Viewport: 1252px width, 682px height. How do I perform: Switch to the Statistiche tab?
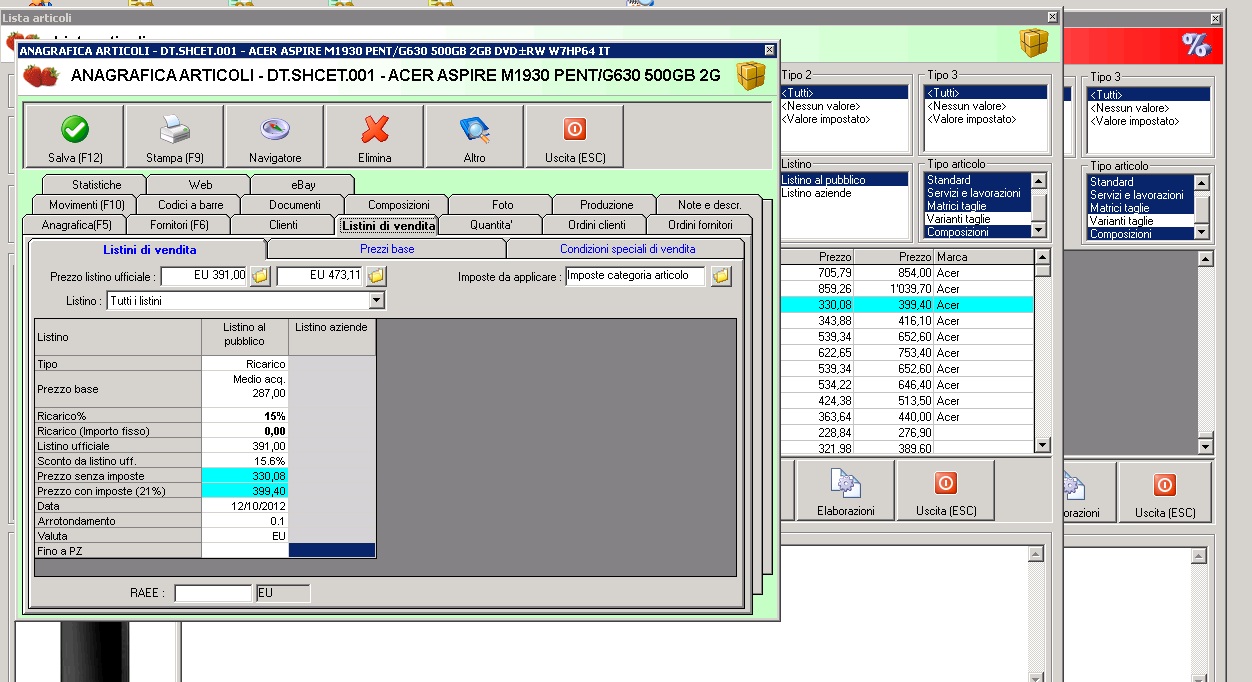click(x=96, y=185)
